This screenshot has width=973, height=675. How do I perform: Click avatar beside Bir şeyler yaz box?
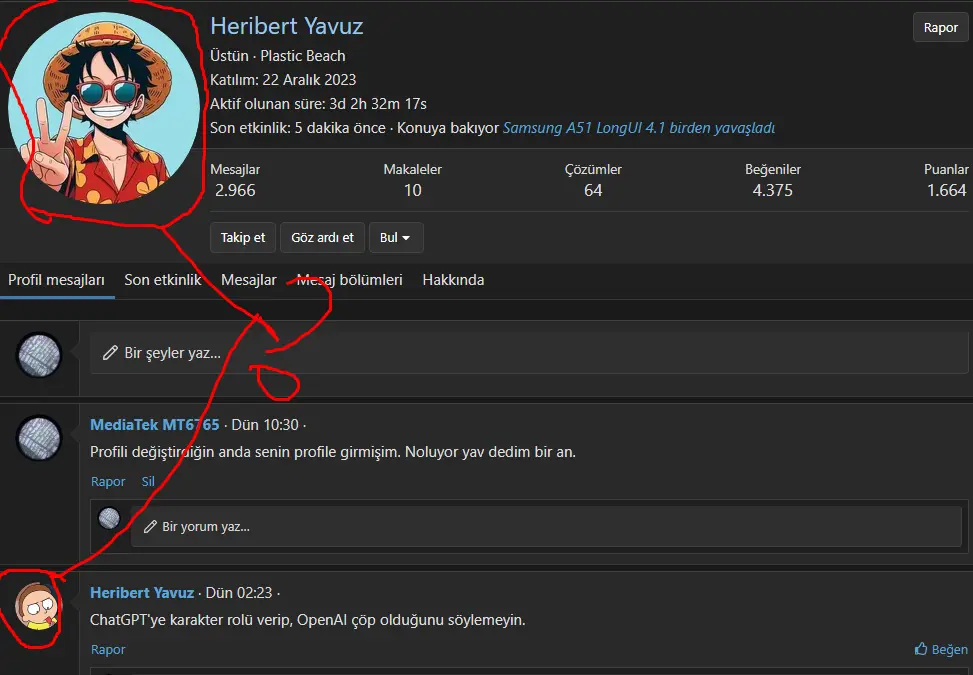pos(38,355)
